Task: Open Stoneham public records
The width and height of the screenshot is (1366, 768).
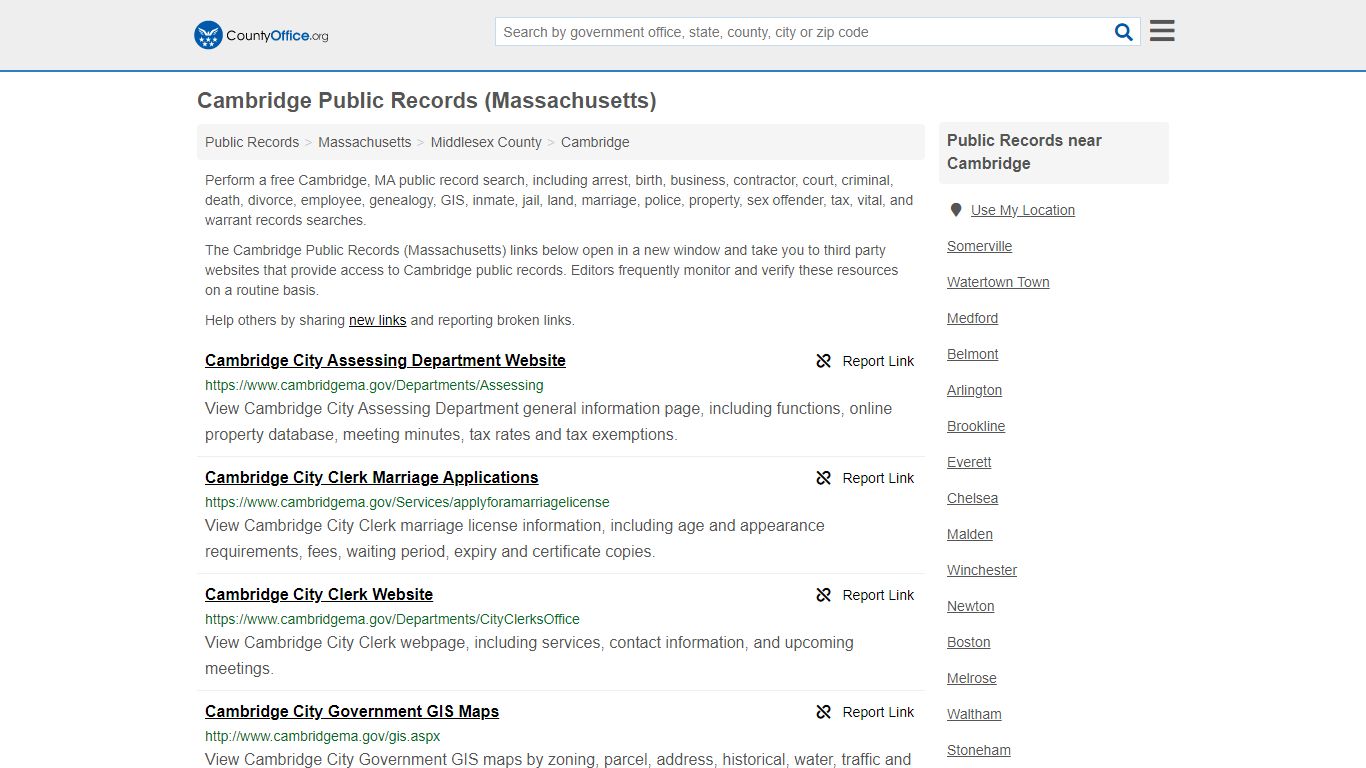Action: [x=979, y=750]
